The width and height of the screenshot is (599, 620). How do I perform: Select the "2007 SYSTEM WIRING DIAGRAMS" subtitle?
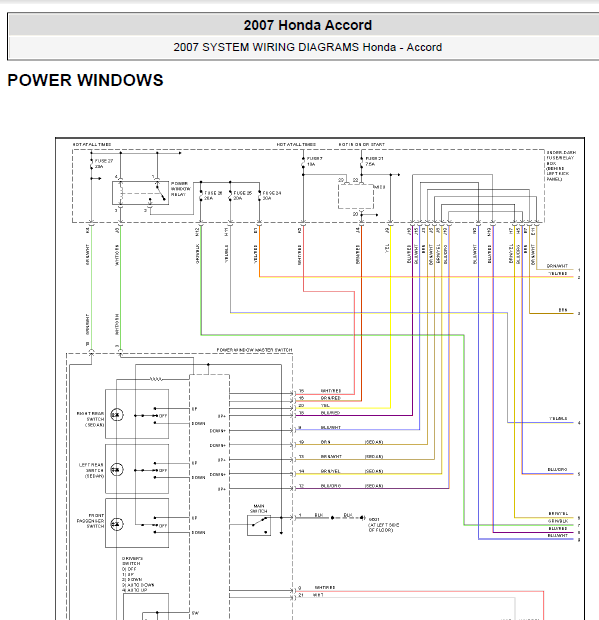266,47
